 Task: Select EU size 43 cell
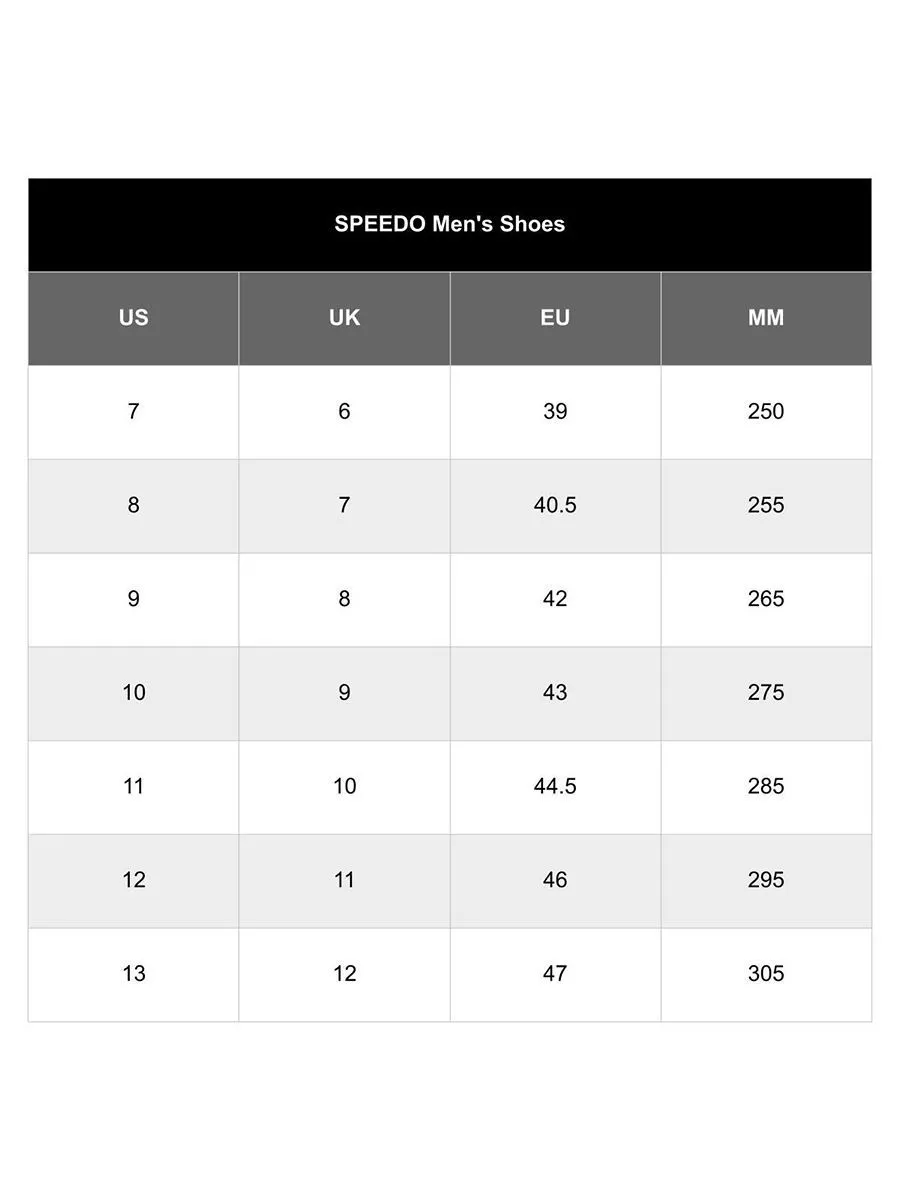tap(555, 692)
